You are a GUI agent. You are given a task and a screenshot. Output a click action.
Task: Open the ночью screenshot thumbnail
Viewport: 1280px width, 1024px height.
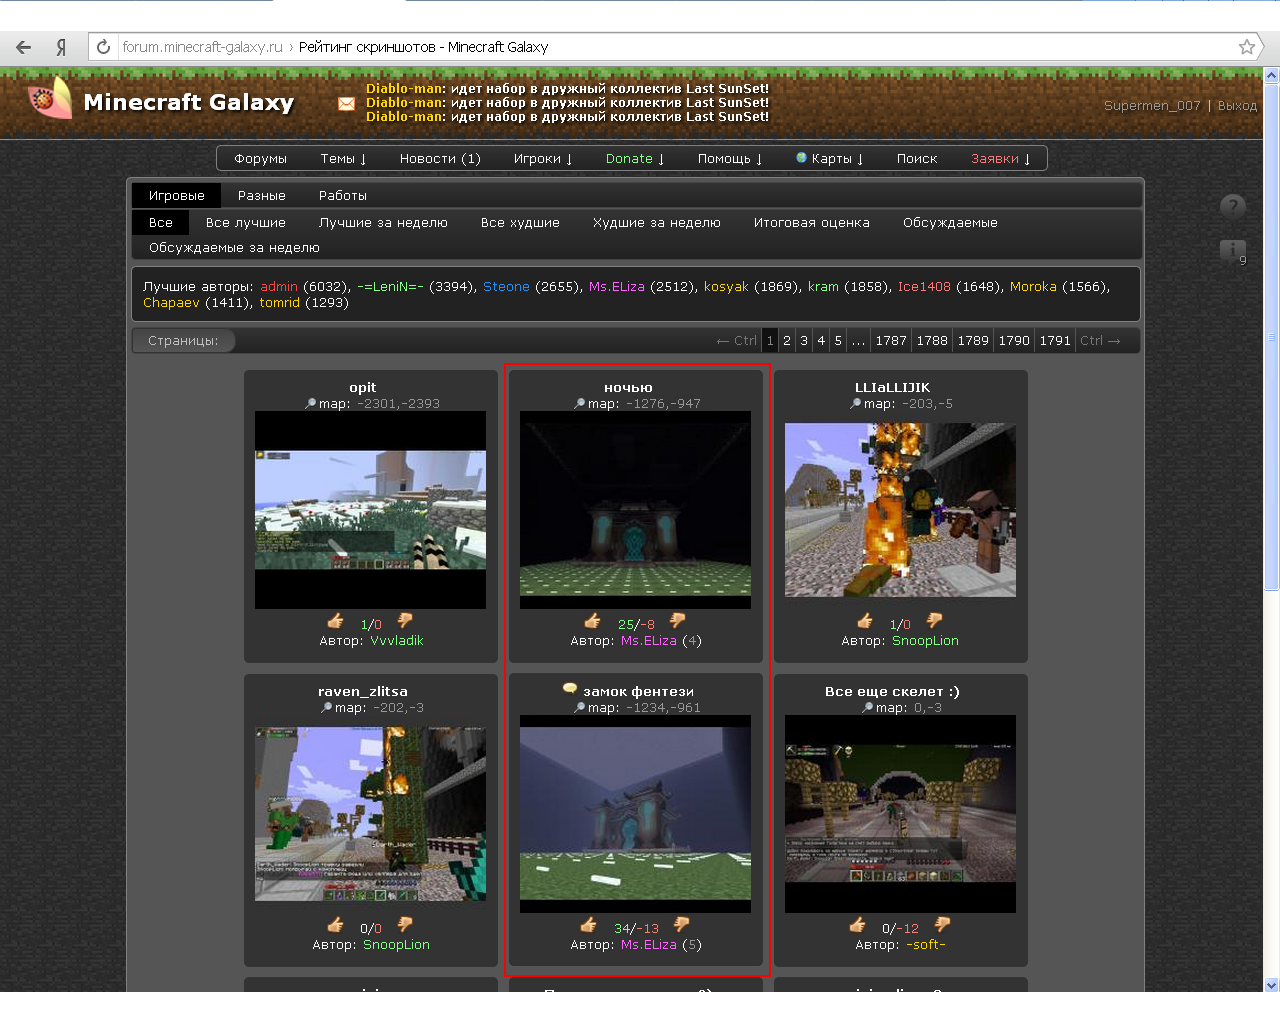coord(635,510)
